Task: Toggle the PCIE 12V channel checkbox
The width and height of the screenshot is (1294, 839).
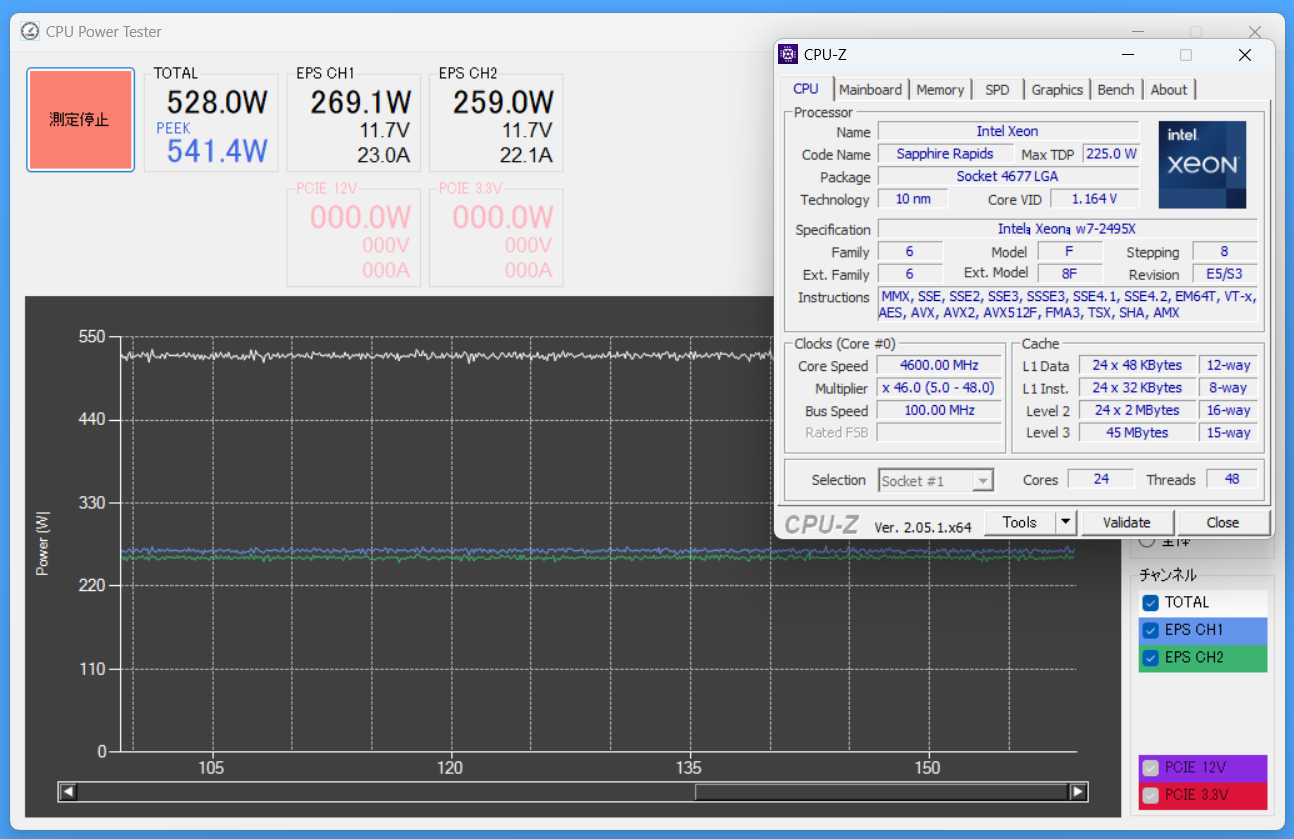Action: coord(1150,768)
